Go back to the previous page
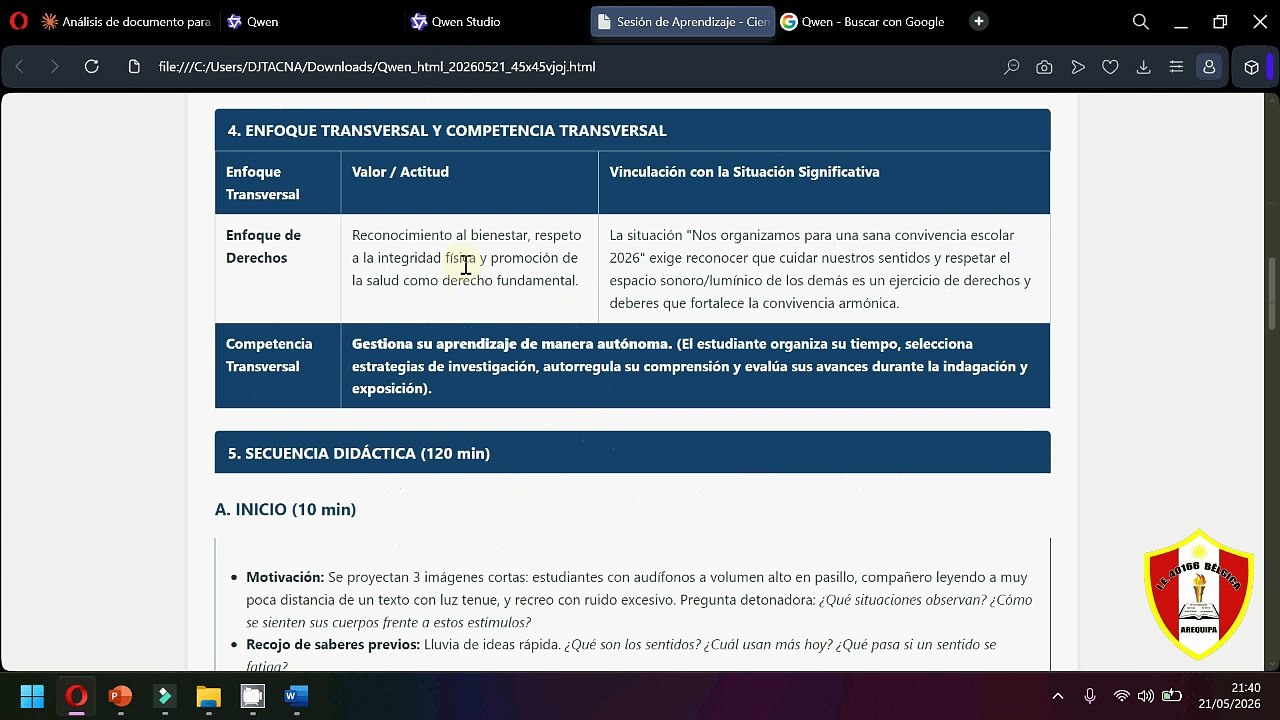Screen dimensions: 1280x720 click(19, 67)
